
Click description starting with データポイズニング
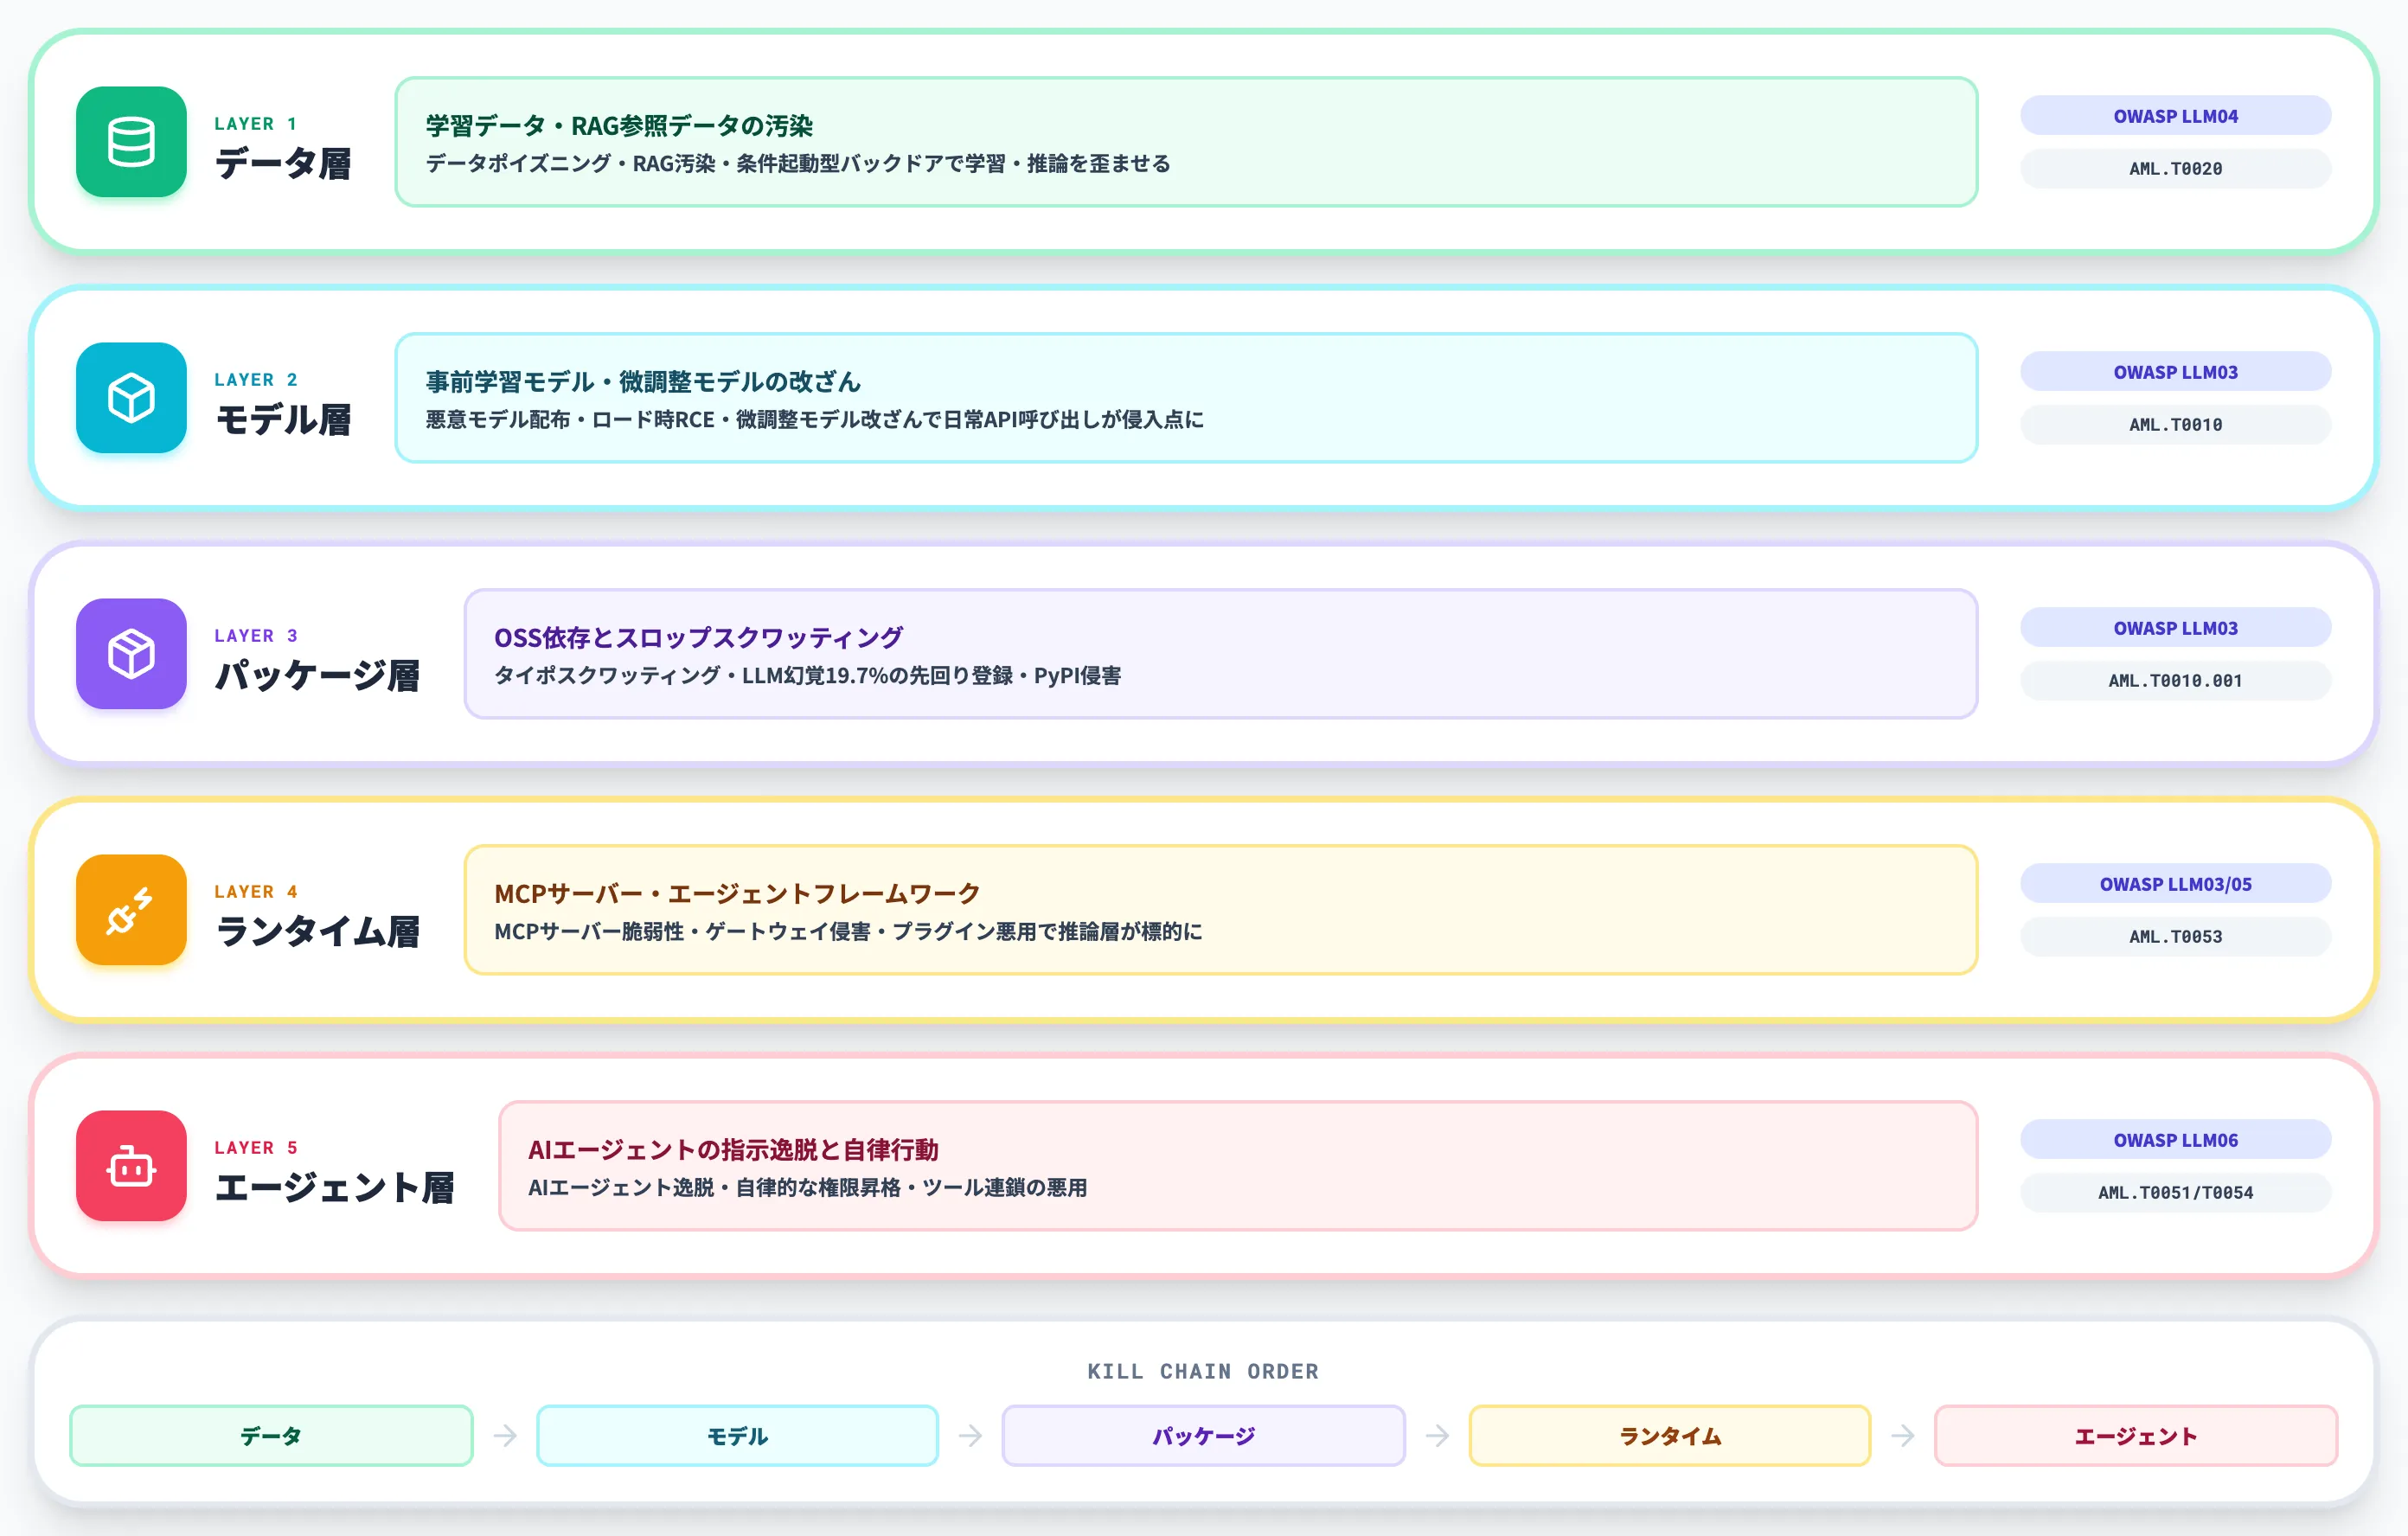tap(797, 164)
